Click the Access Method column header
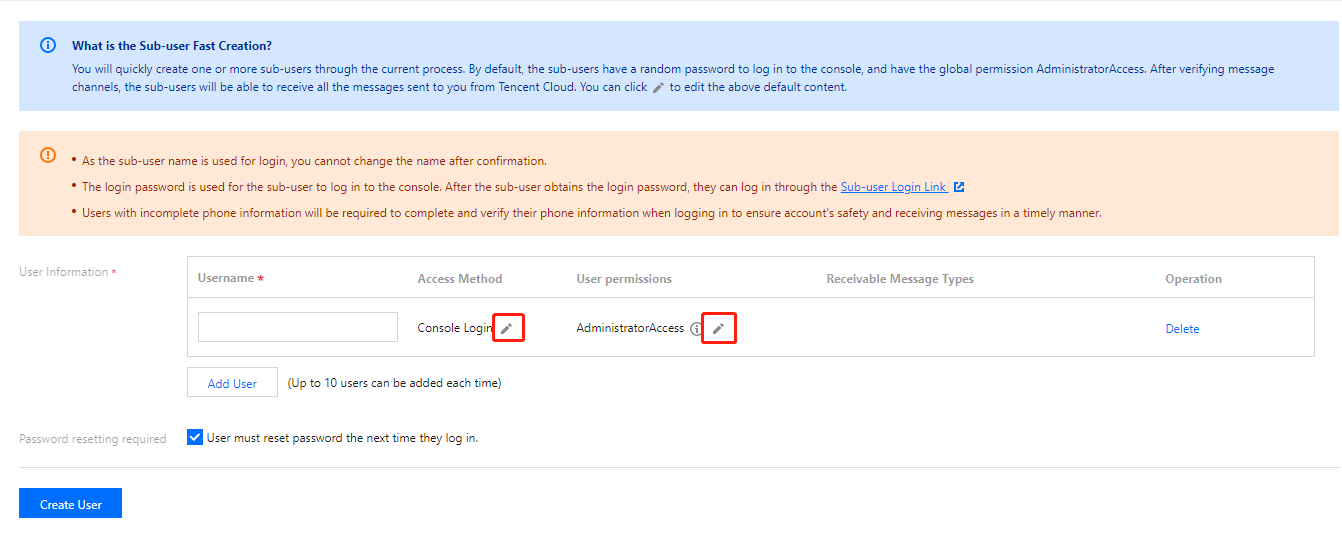1342x534 pixels. [460, 279]
